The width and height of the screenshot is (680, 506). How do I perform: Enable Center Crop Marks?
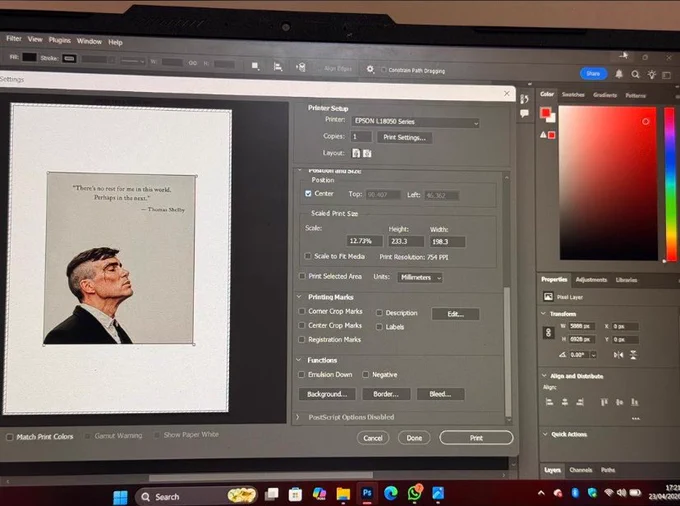point(302,325)
